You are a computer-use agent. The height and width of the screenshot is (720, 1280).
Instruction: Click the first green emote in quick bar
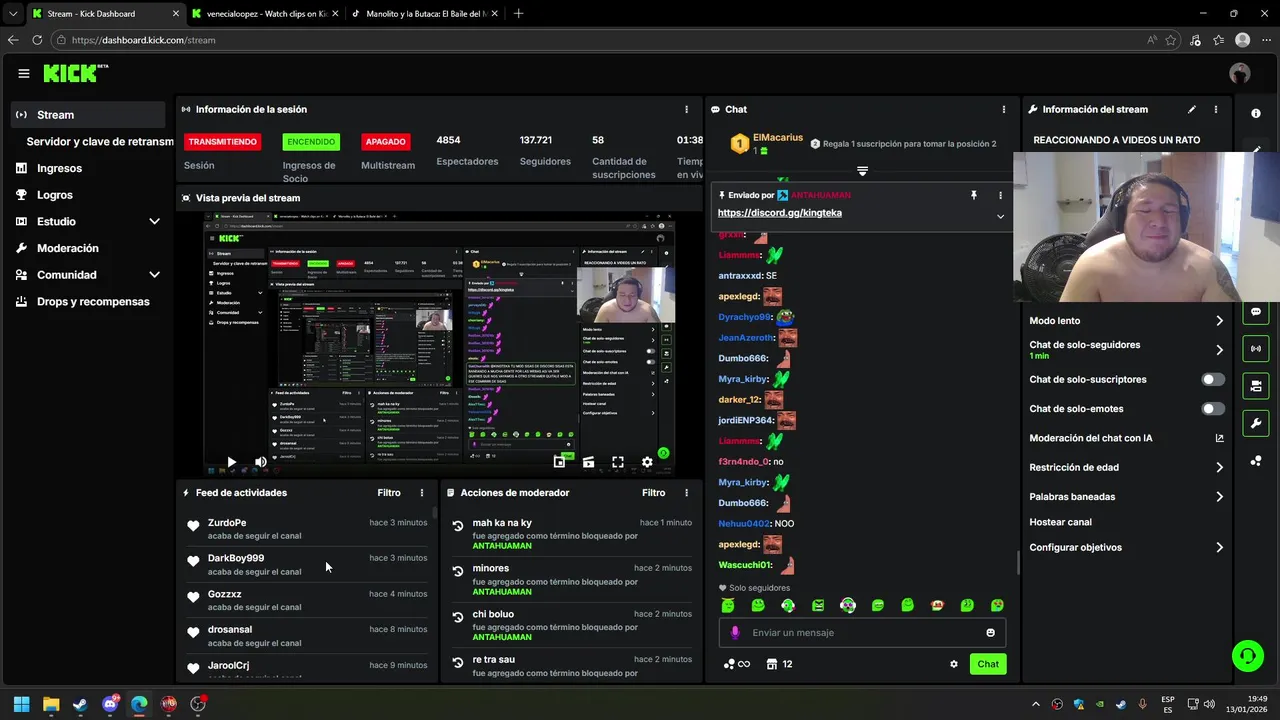[x=728, y=605]
